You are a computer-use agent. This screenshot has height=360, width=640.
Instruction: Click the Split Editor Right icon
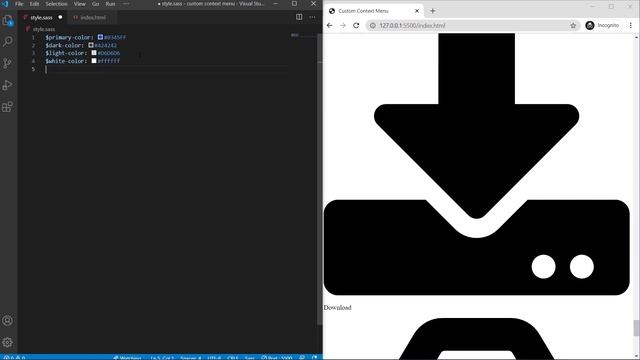[299, 17]
